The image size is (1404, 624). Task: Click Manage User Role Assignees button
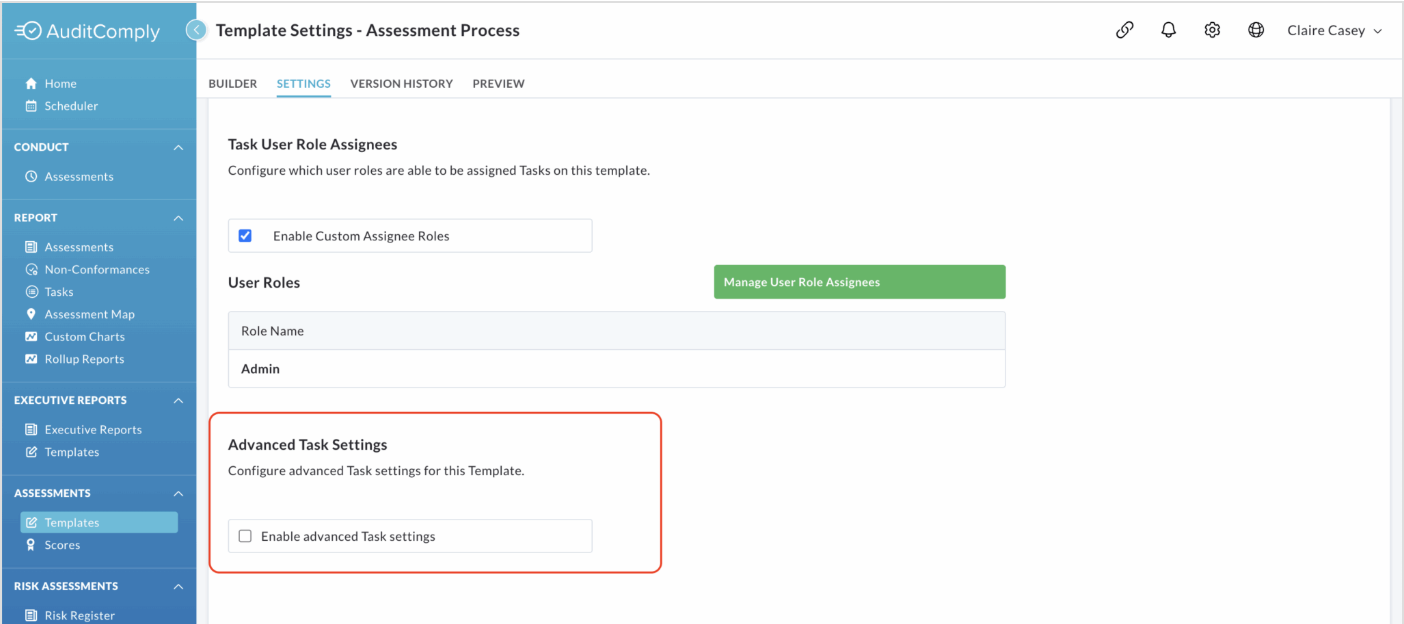click(859, 282)
